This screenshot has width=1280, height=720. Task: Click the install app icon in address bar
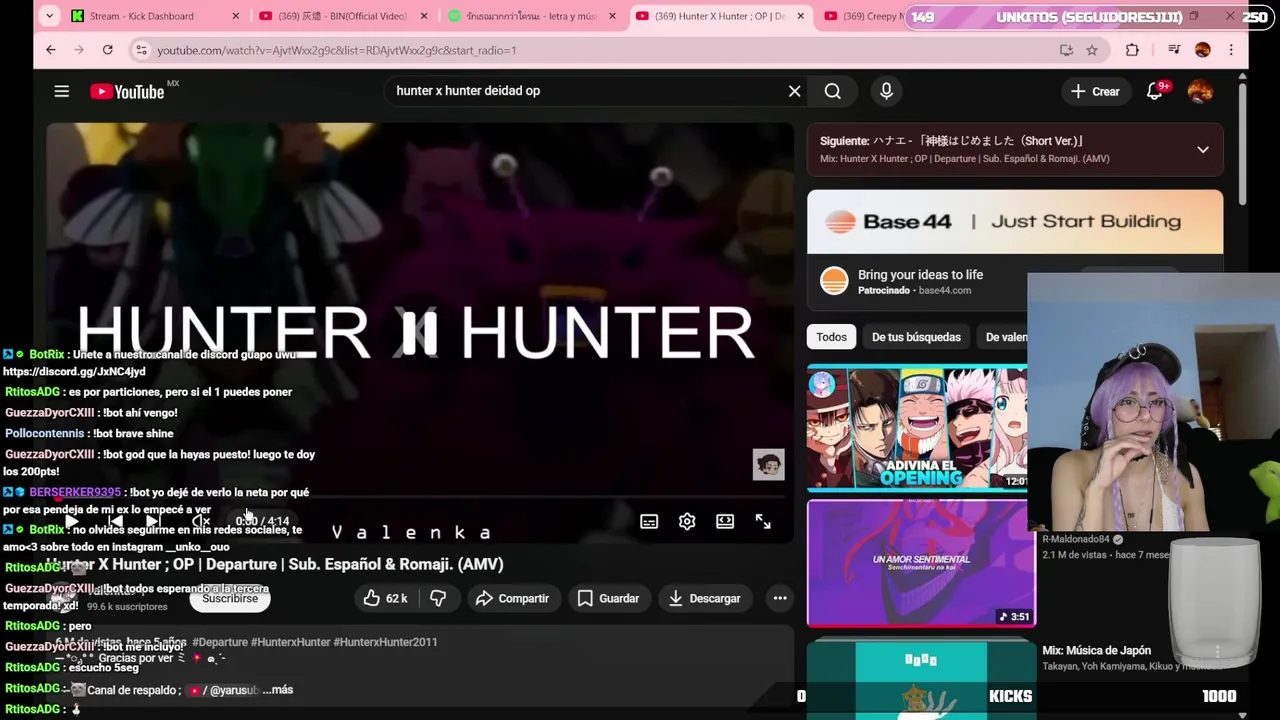(x=1066, y=50)
